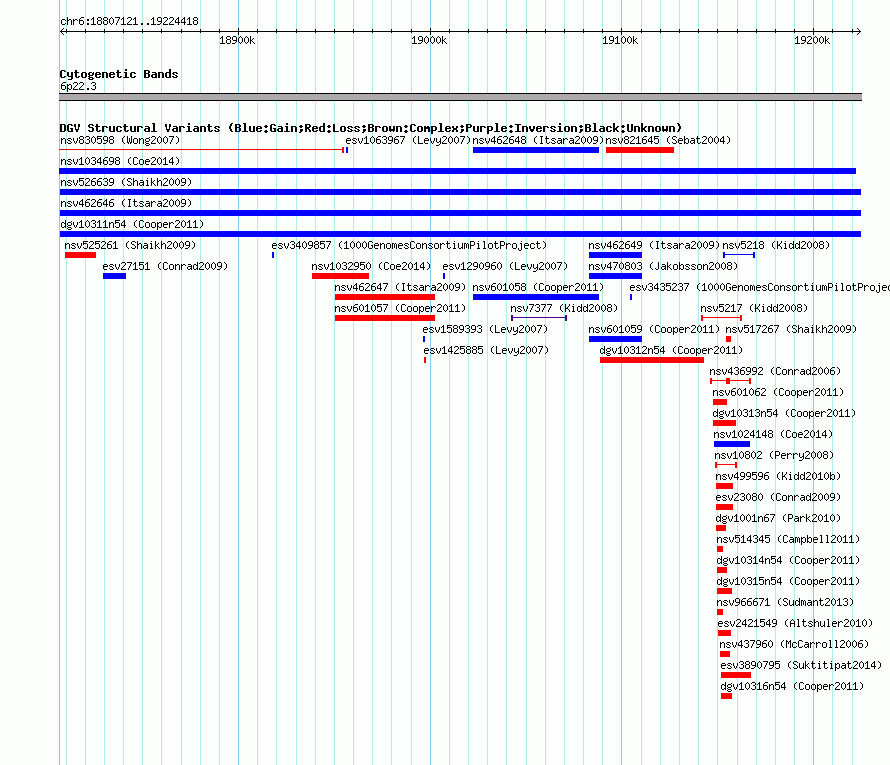
Task: Click nsv462647 (Itsara2009) label
Action: tap(400, 287)
